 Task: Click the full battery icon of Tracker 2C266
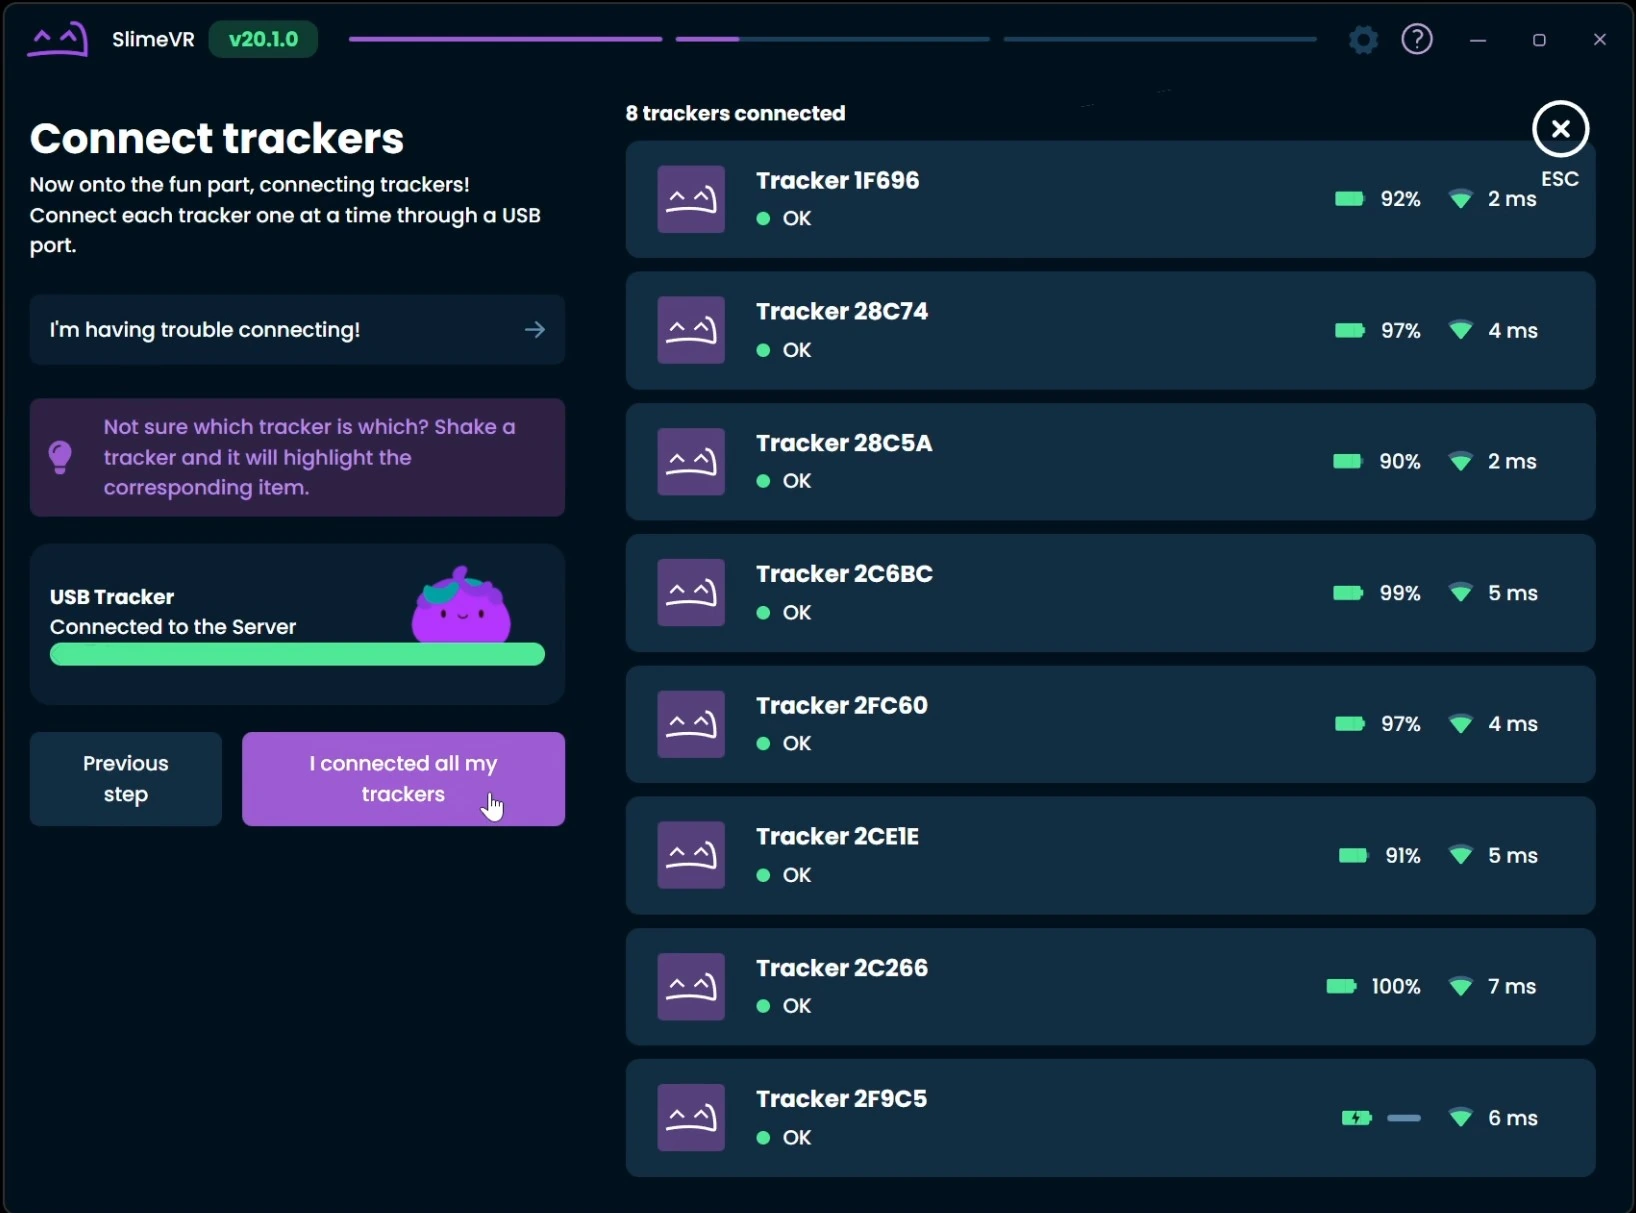(x=1341, y=987)
